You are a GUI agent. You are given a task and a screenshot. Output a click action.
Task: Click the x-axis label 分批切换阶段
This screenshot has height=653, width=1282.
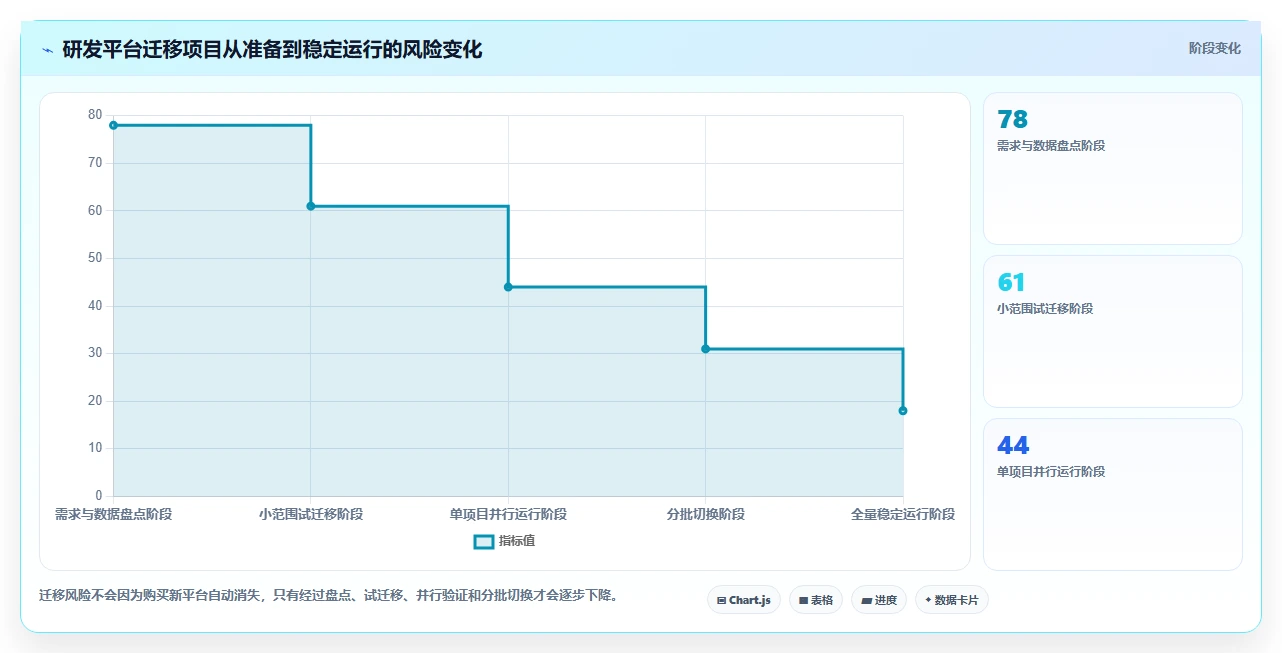(x=706, y=515)
